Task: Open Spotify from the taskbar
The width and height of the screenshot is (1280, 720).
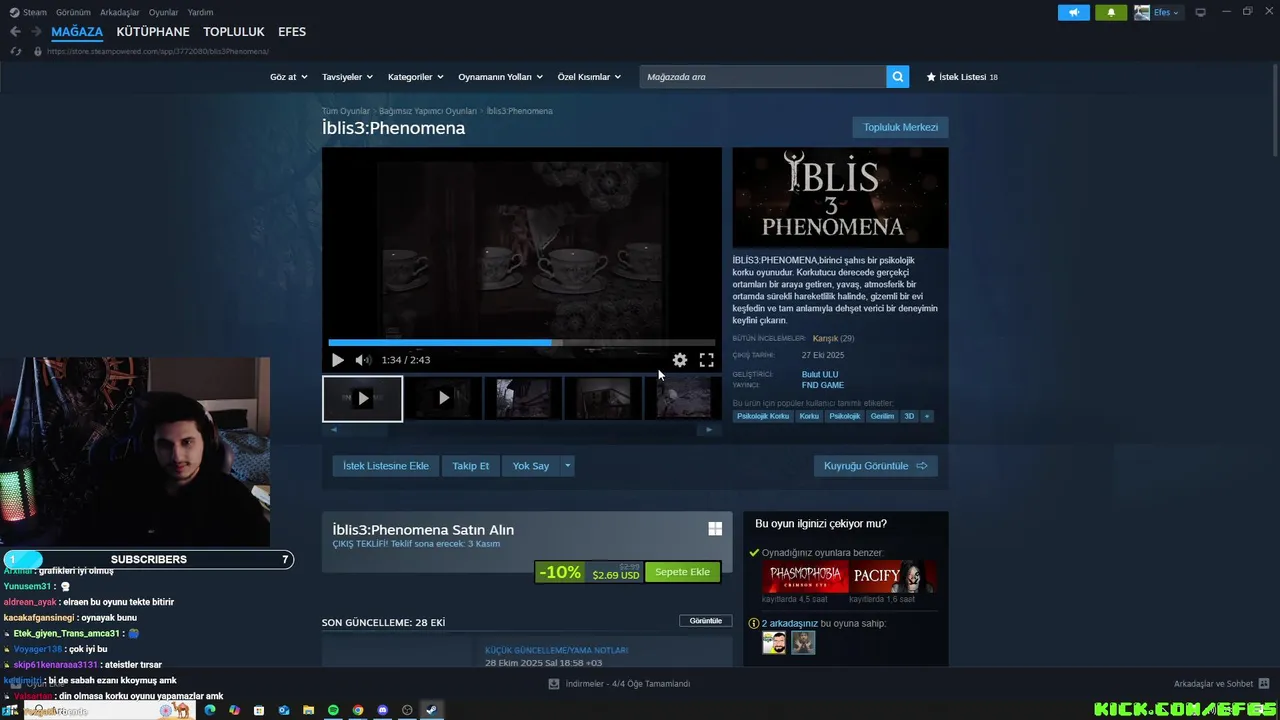Action: point(333,710)
